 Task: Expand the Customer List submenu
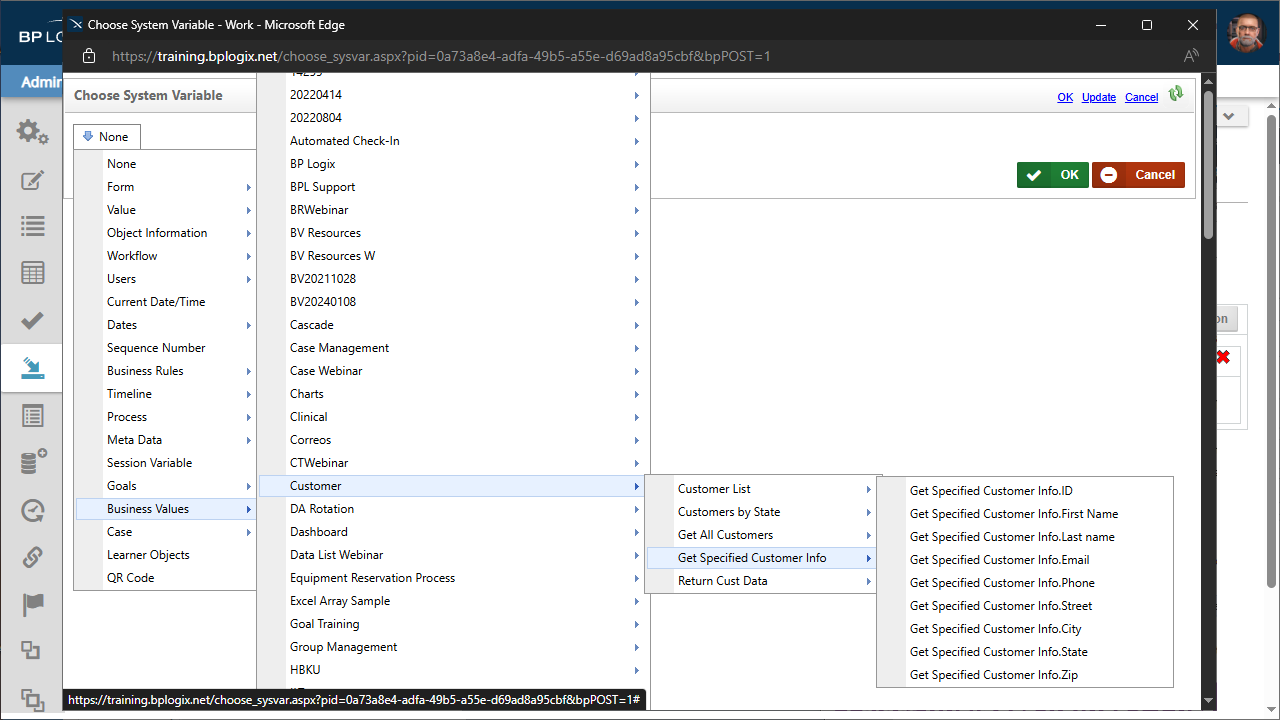pos(764,489)
